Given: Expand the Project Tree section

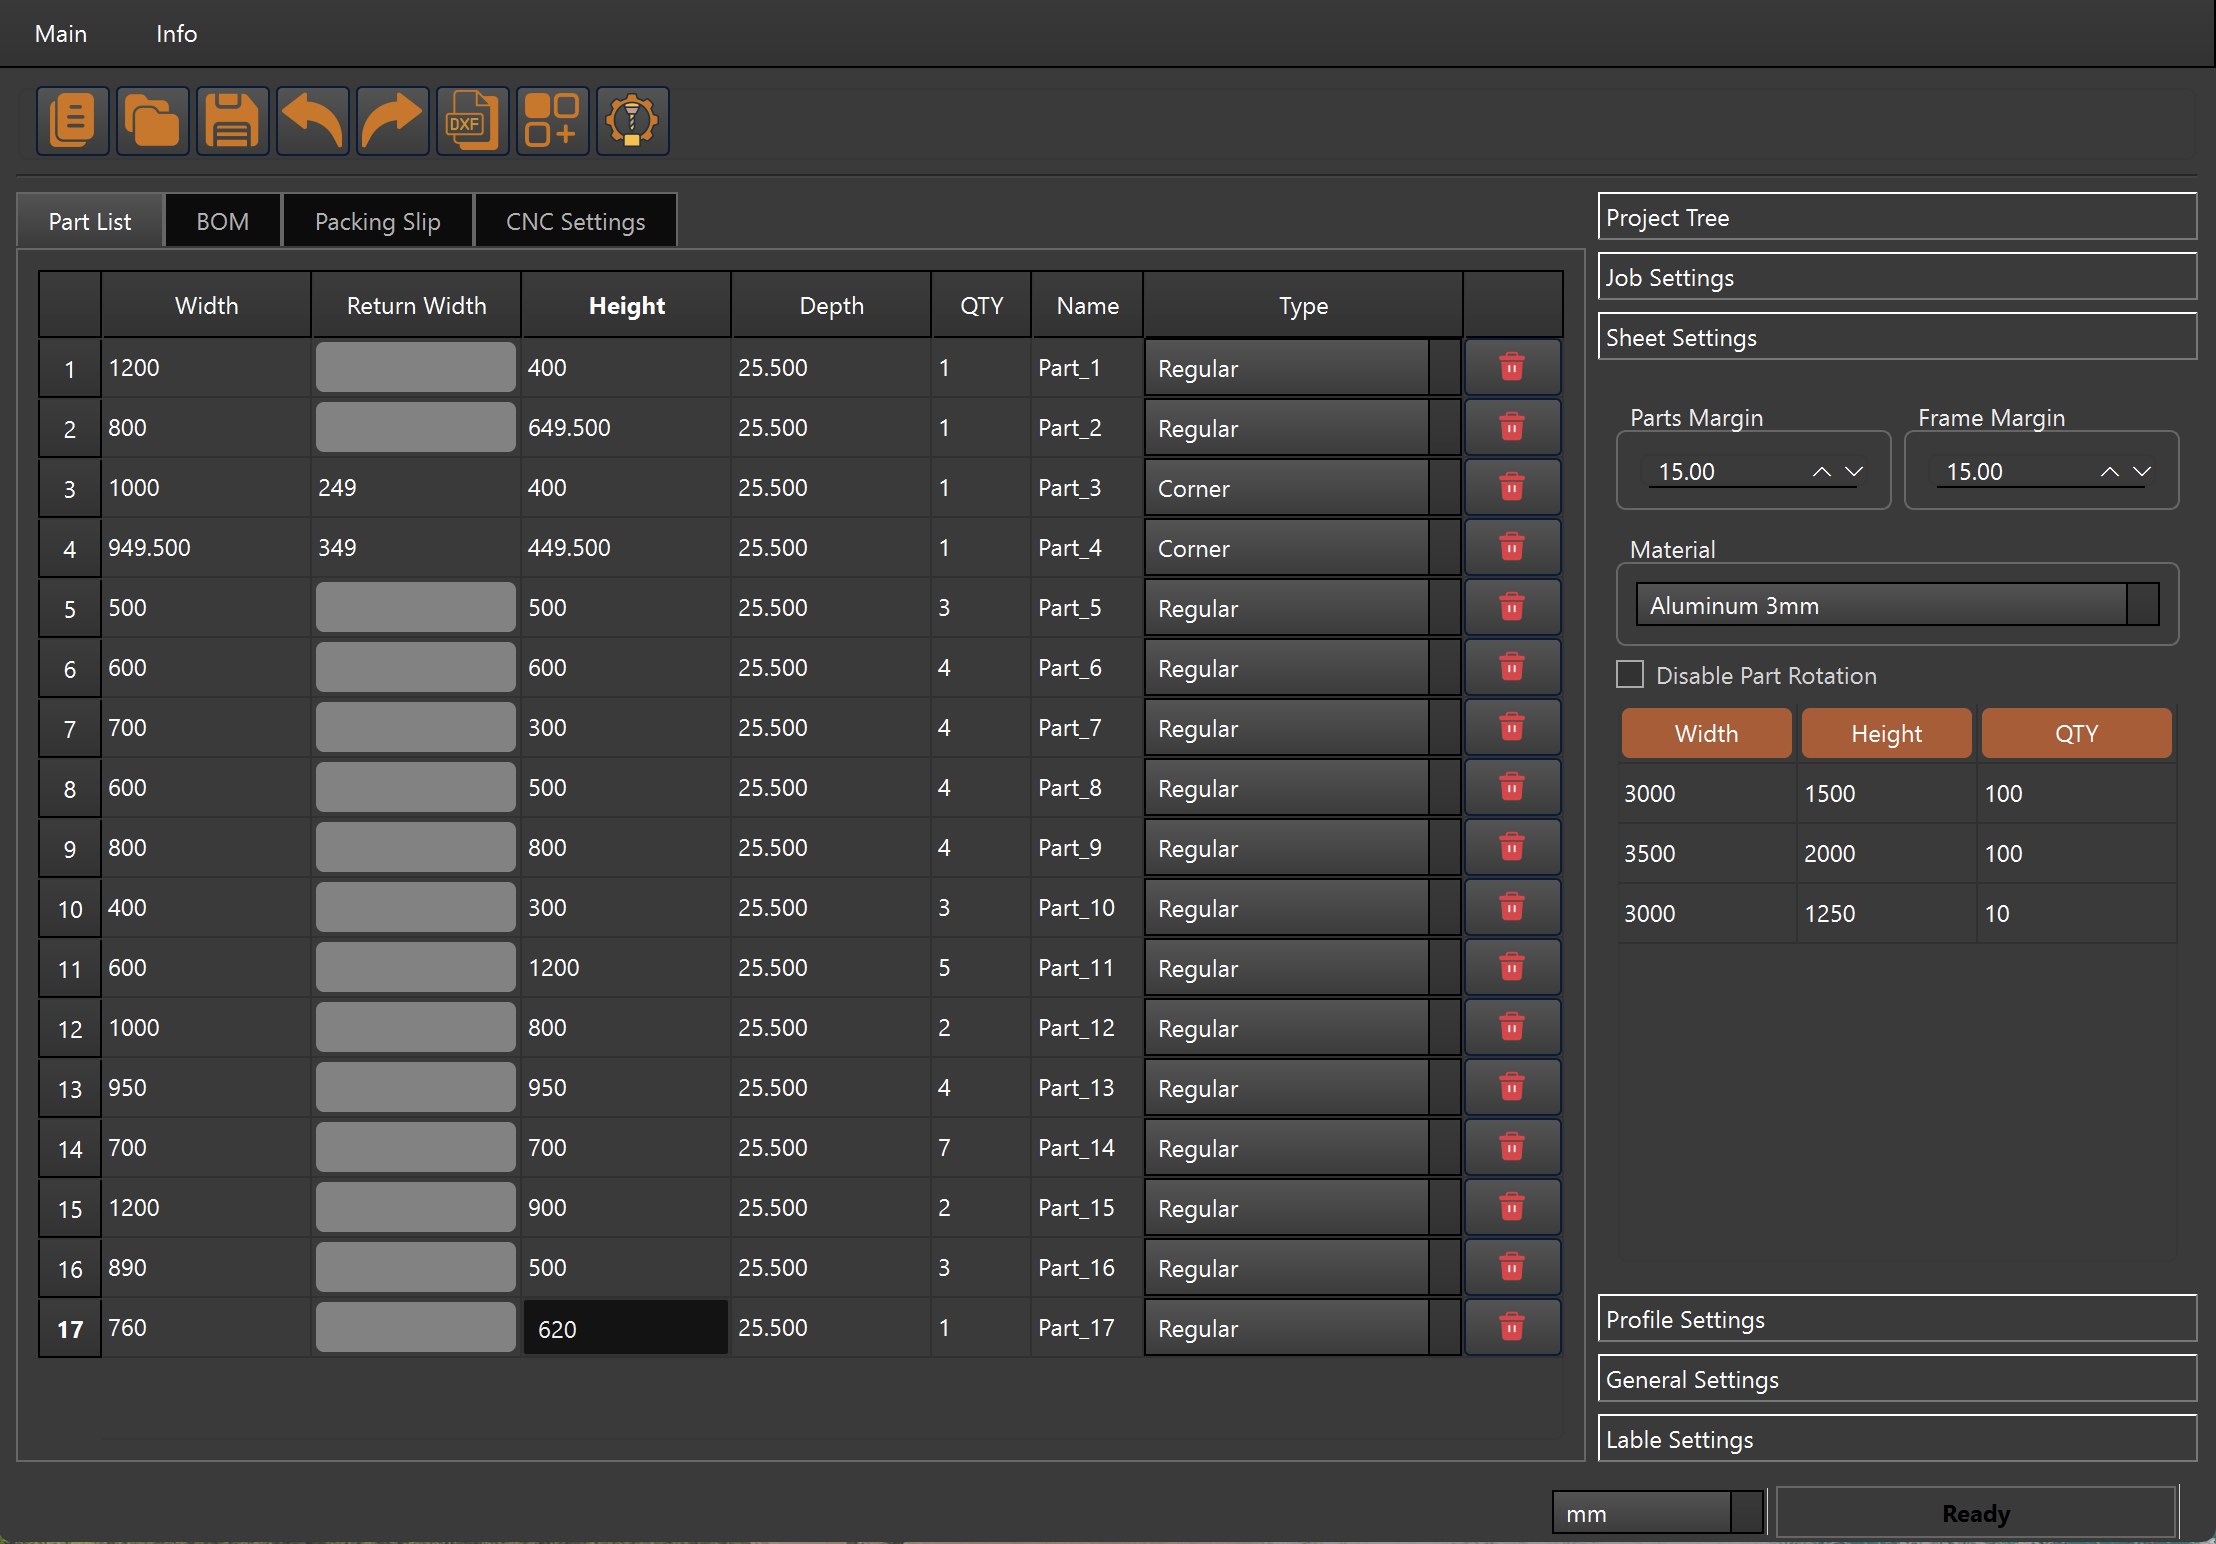Looking at the screenshot, I should pyautogui.click(x=1896, y=217).
